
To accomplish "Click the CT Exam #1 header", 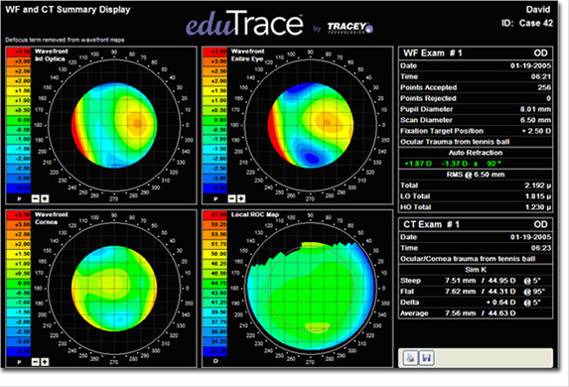I will coord(475,224).
